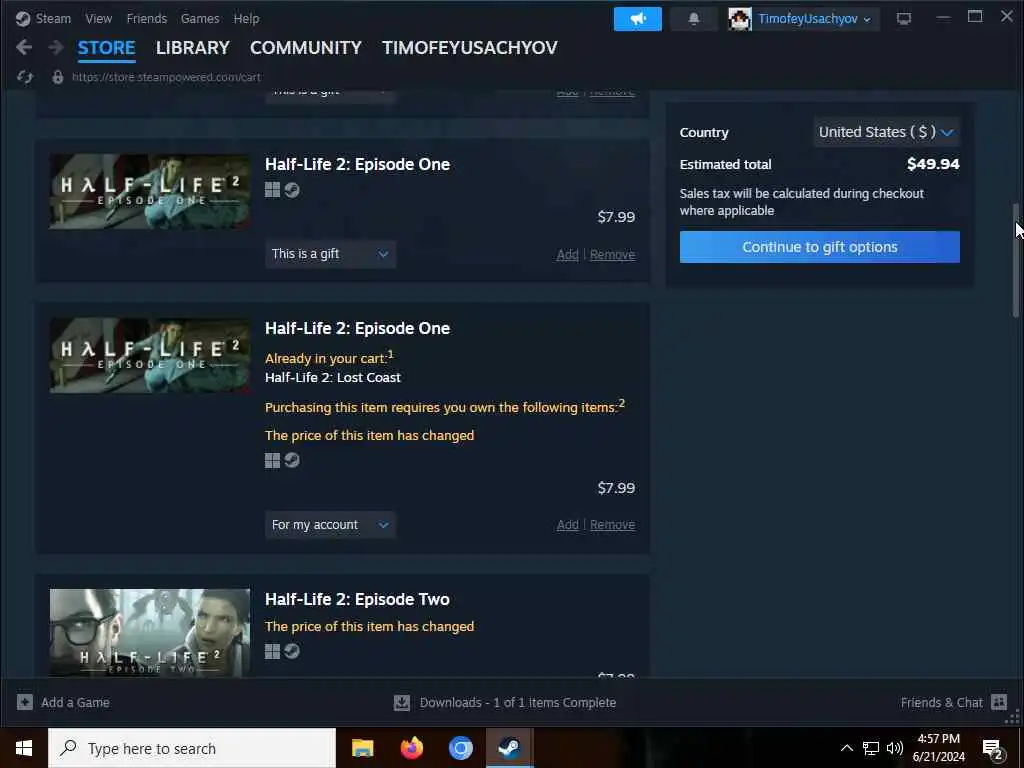Show hidden tray icons chevron
1024x768 pixels.
(x=846, y=748)
